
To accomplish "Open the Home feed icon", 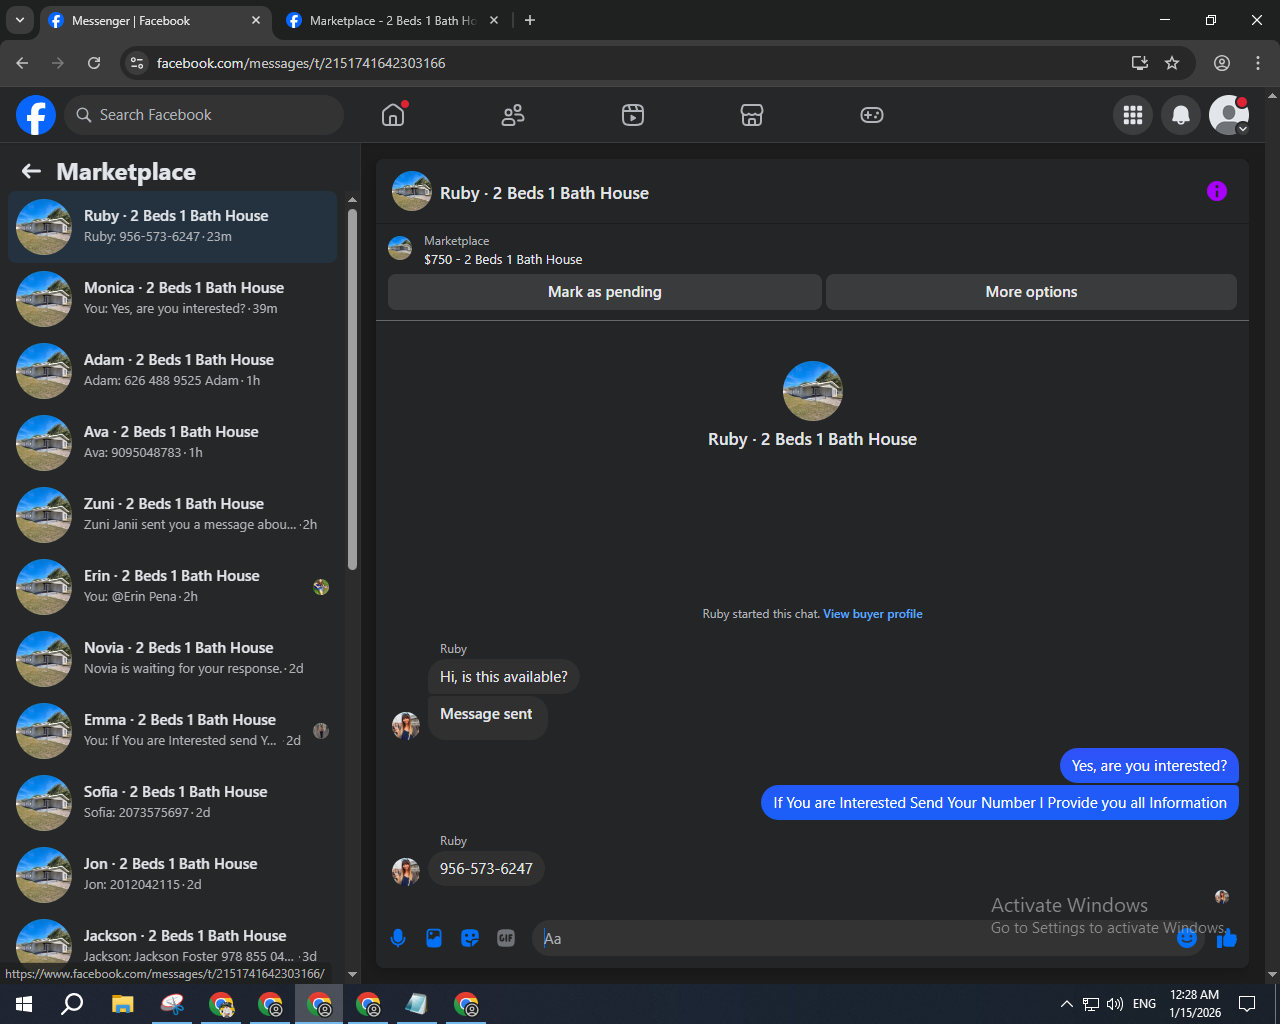I will coord(393,115).
